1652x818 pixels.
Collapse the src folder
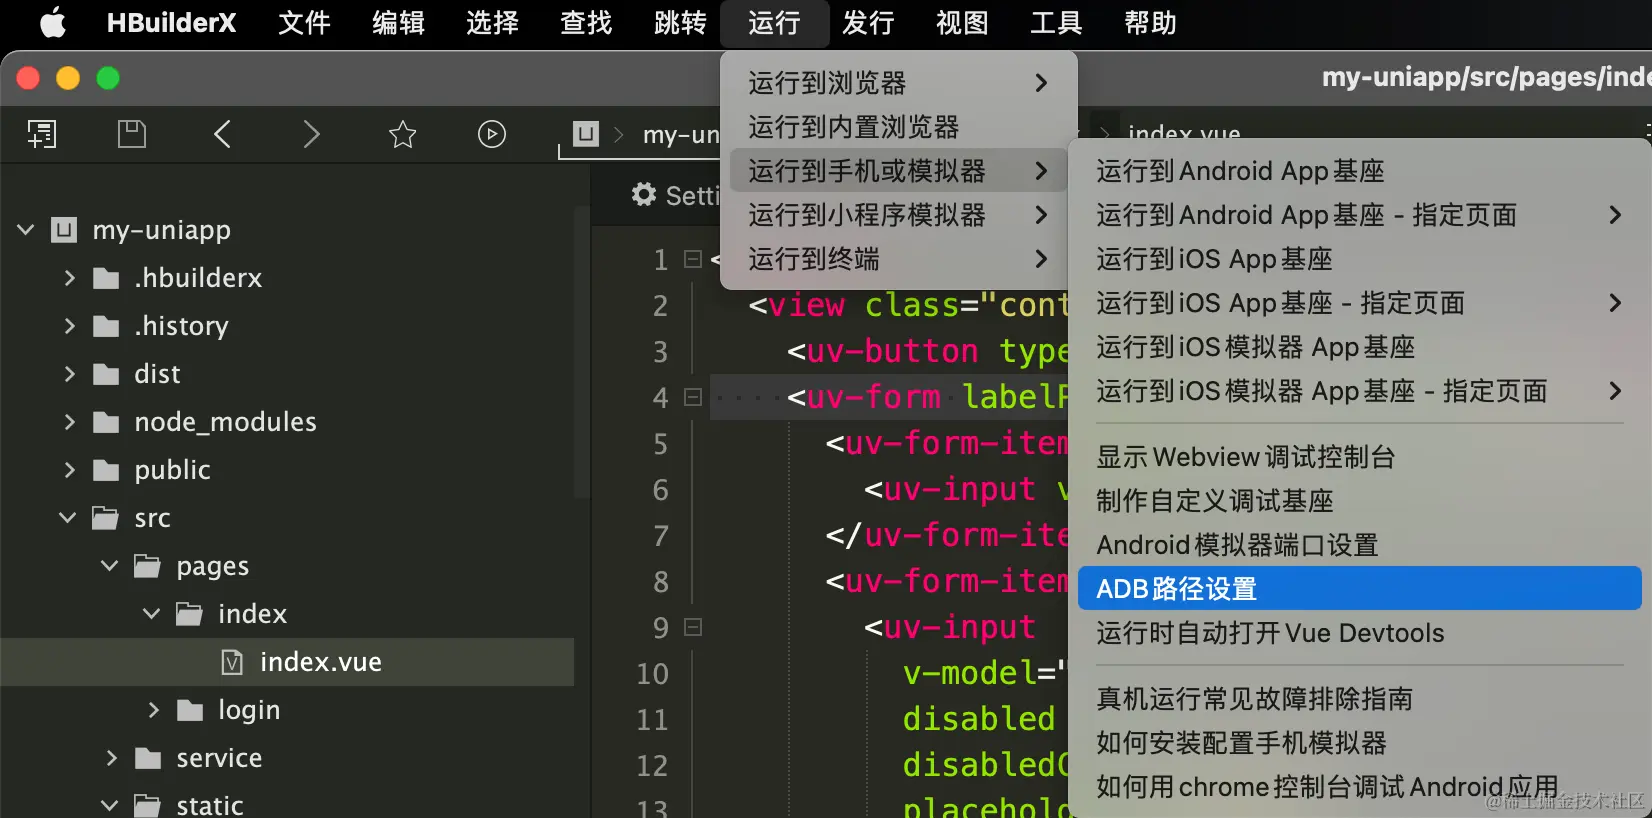pos(68,518)
